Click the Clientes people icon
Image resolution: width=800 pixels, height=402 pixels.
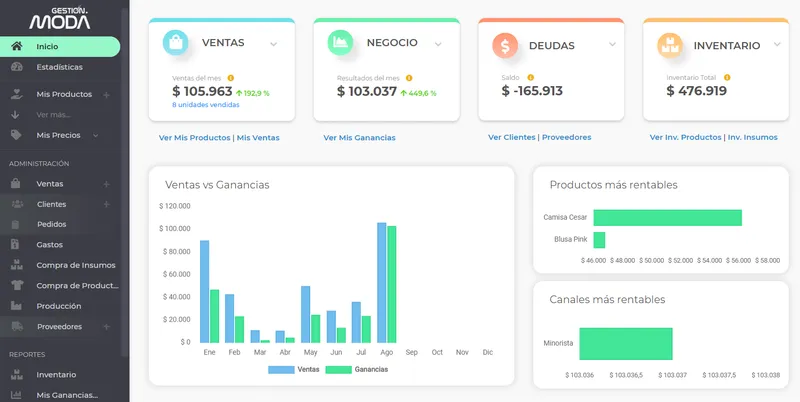pyautogui.click(x=17, y=204)
